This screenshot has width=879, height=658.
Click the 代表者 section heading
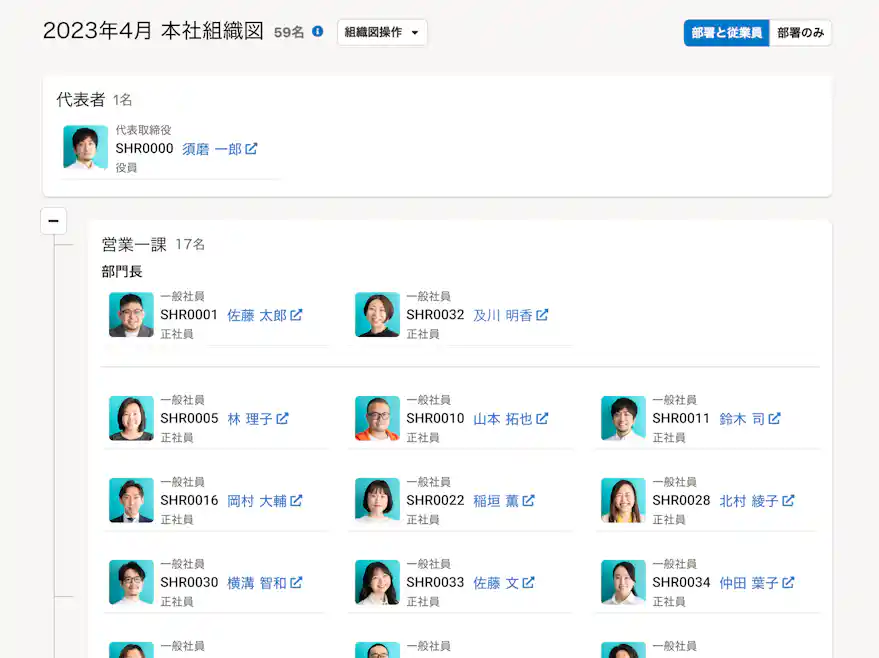point(81,100)
